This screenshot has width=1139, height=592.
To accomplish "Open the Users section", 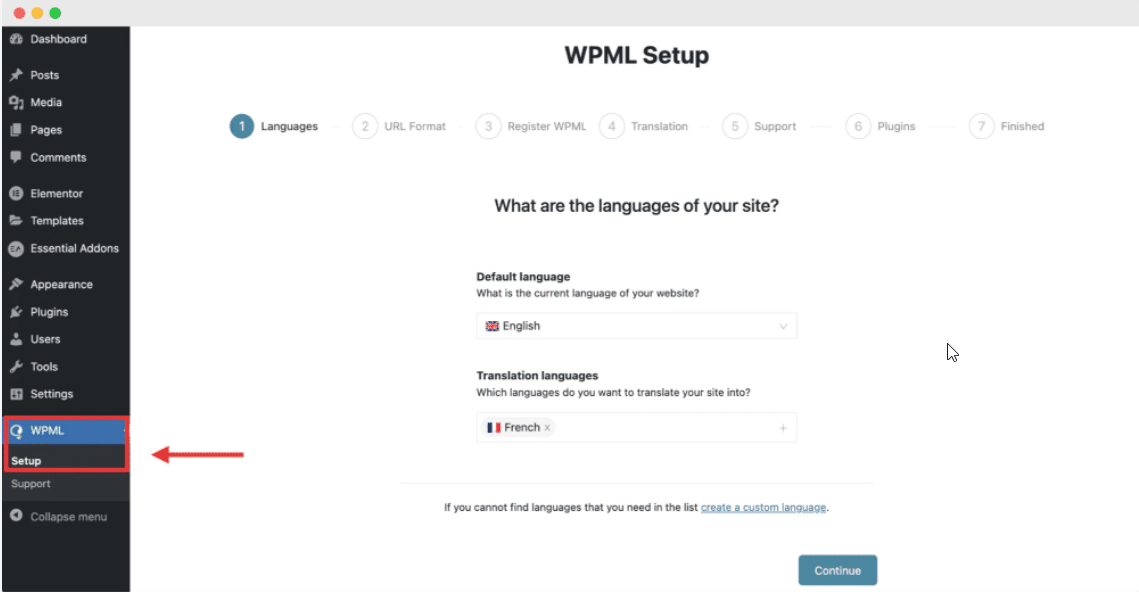I will (16, 339).
